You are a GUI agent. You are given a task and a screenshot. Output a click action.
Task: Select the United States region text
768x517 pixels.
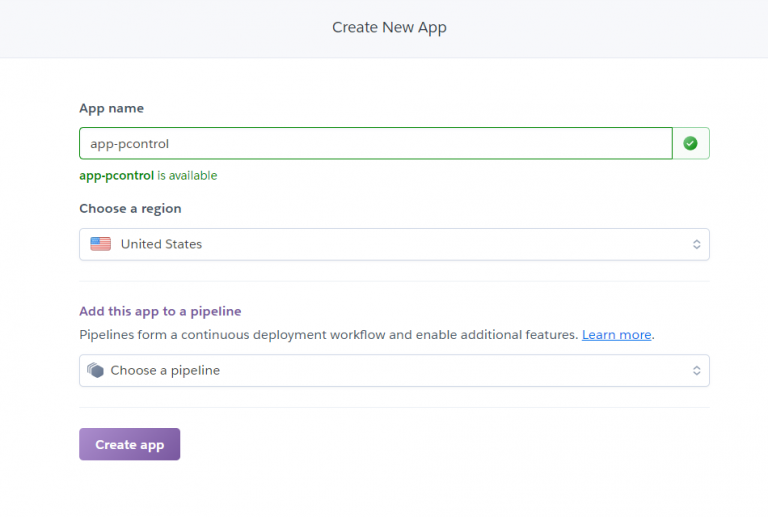click(161, 244)
